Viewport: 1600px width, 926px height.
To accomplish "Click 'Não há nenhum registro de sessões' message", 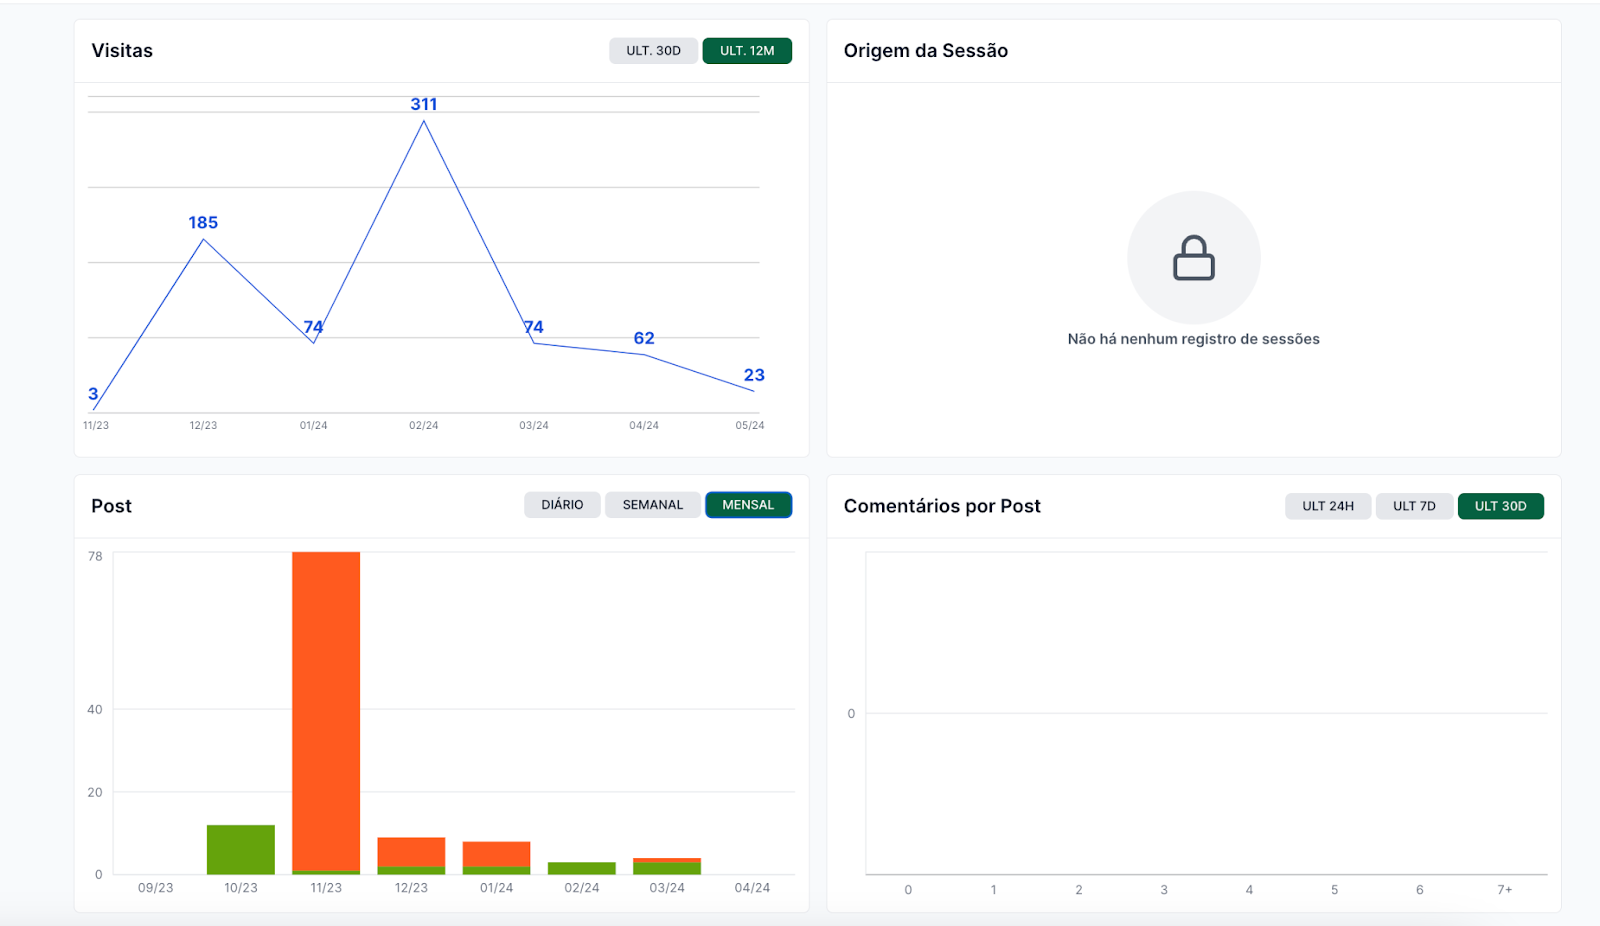I will pyautogui.click(x=1193, y=339).
